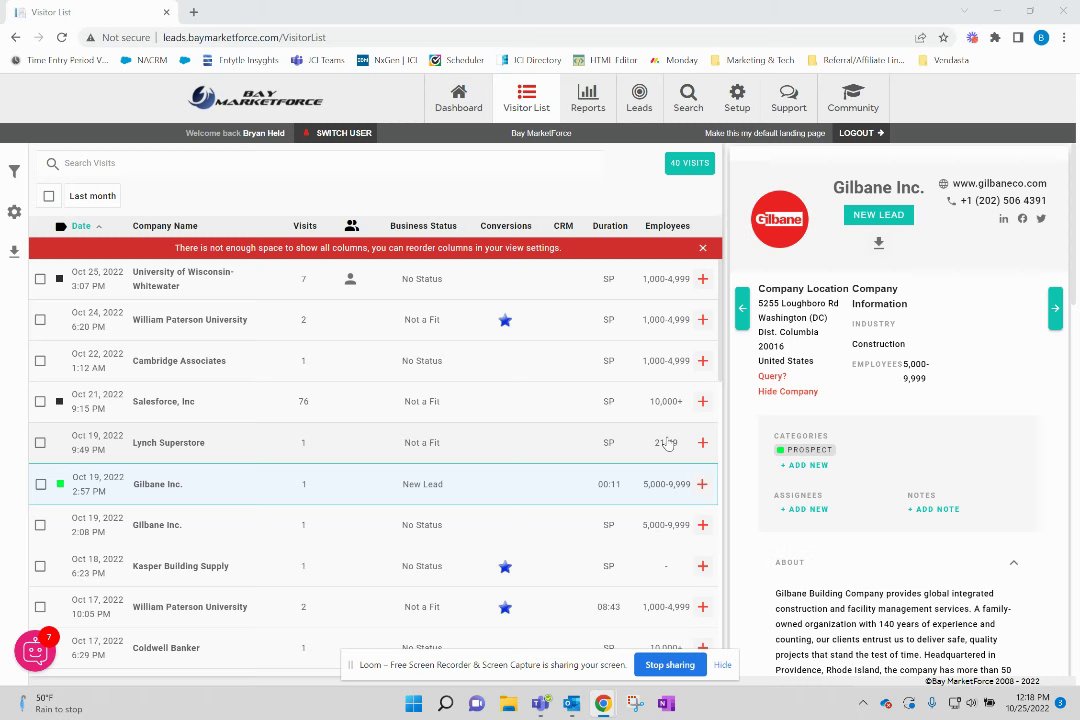The width and height of the screenshot is (1080, 720).
Task: Check the University of Wisconsin-Whitewater row checkbox
Action: (x=41, y=279)
